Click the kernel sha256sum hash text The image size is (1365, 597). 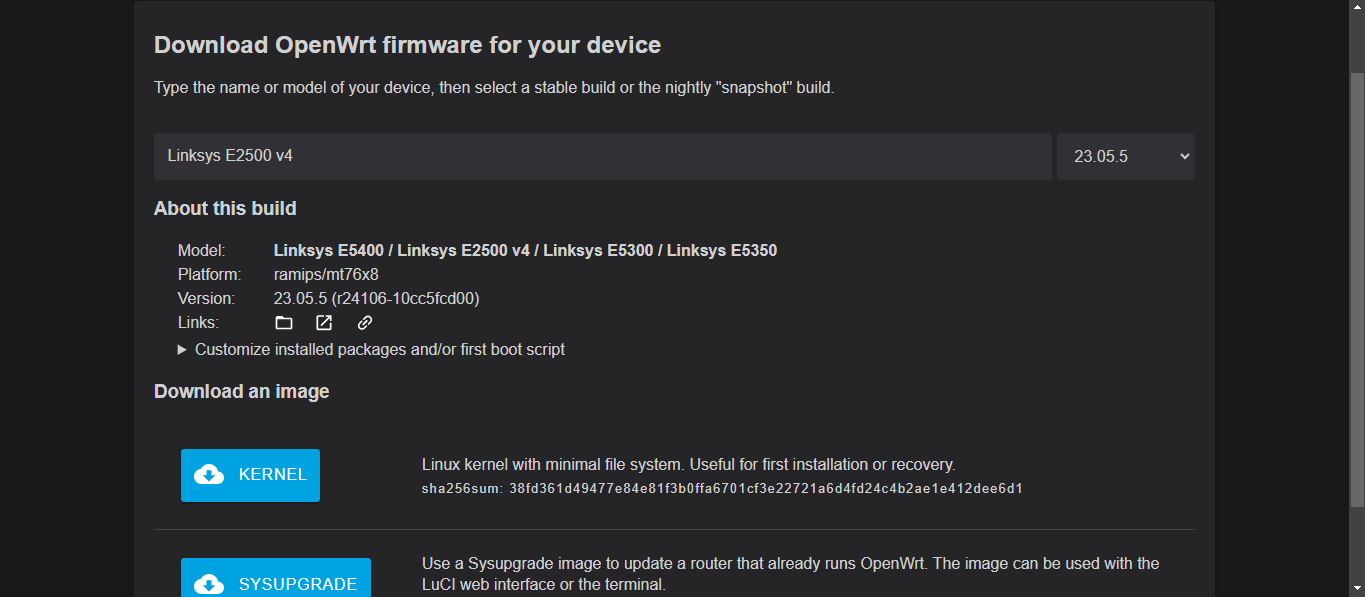(766, 489)
